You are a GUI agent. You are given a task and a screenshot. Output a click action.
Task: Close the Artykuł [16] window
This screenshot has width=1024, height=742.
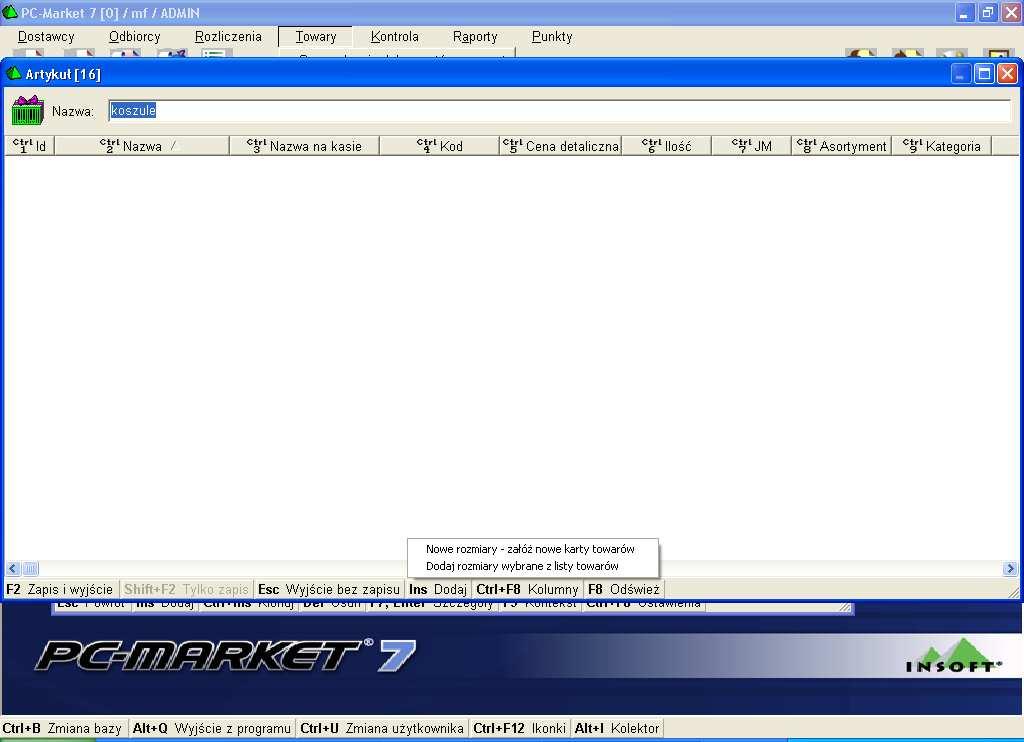(x=1008, y=73)
